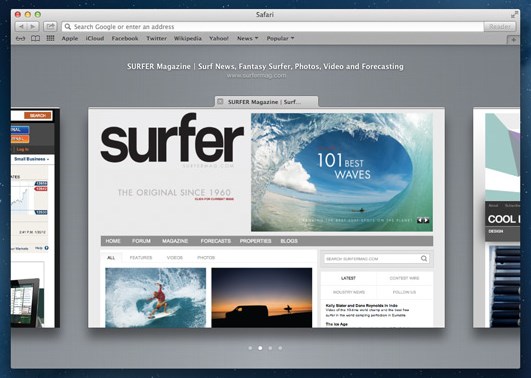Click the Reader button
The height and width of the screenshot is (378, 531).
click(x=500, y=26)
